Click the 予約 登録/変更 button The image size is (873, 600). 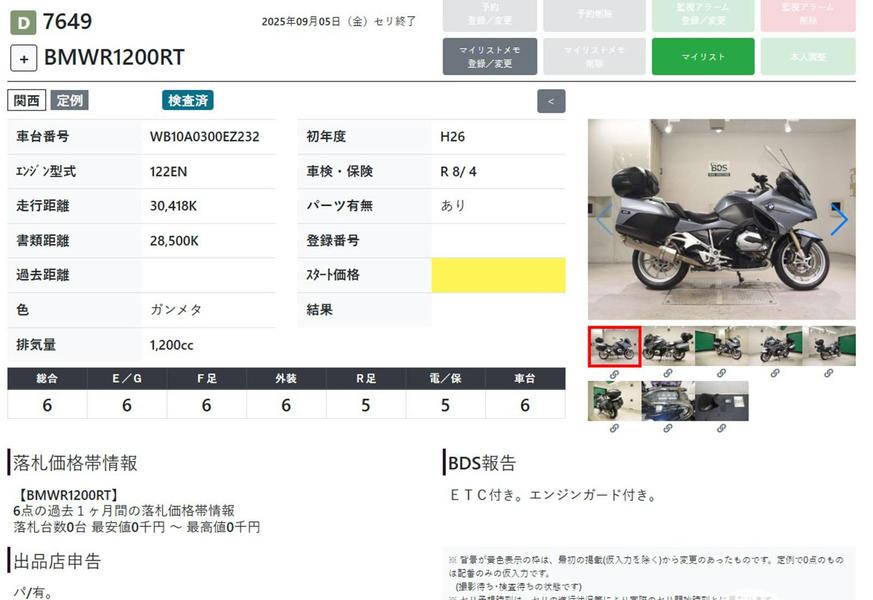click(489, 16)
